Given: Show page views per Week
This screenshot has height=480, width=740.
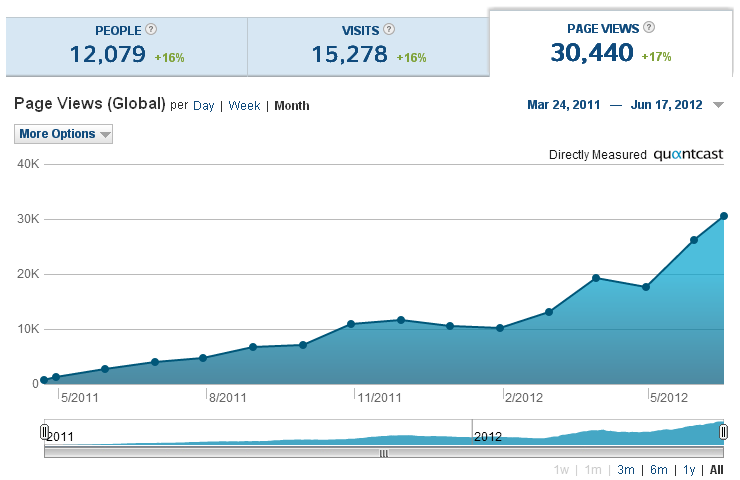Looking at the screenshot, I should tap(244, 106).
